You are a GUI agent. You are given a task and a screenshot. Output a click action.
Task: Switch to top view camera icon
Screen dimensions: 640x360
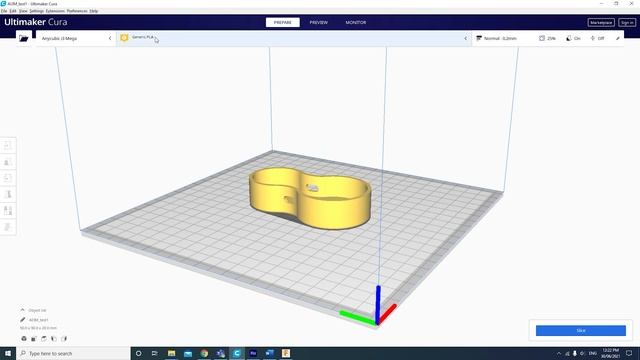pos(44,338)
